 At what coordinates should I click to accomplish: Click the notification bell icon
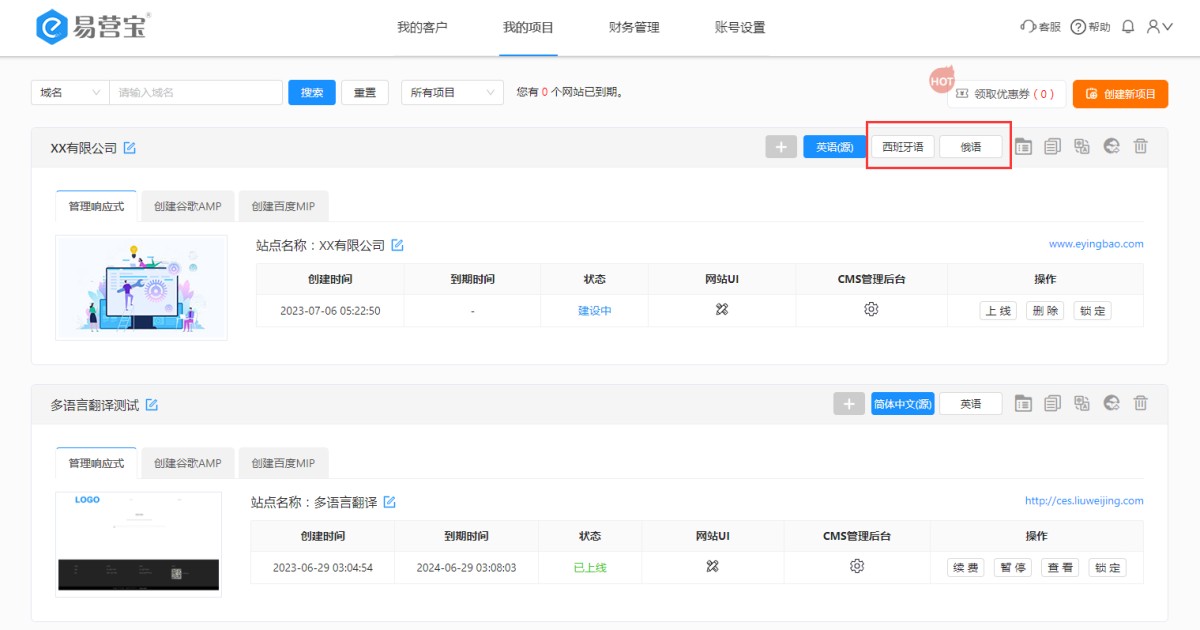(1128, 27)
